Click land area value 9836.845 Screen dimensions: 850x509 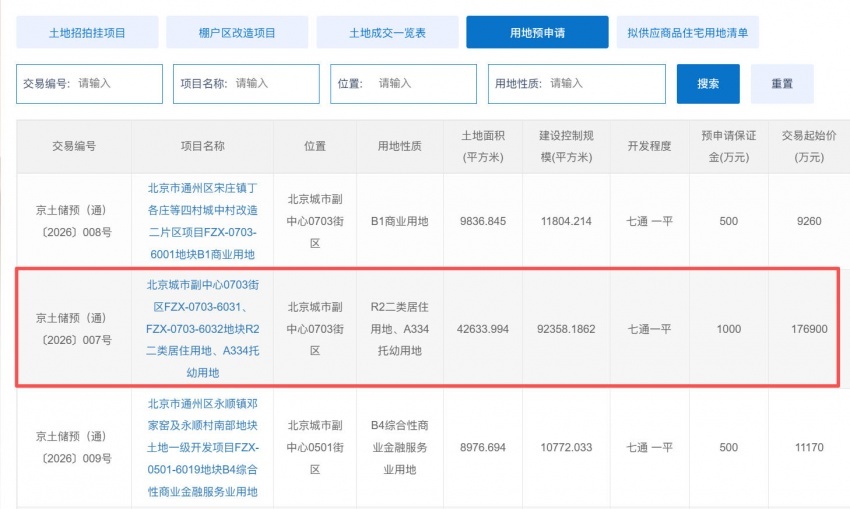point(483,221)
